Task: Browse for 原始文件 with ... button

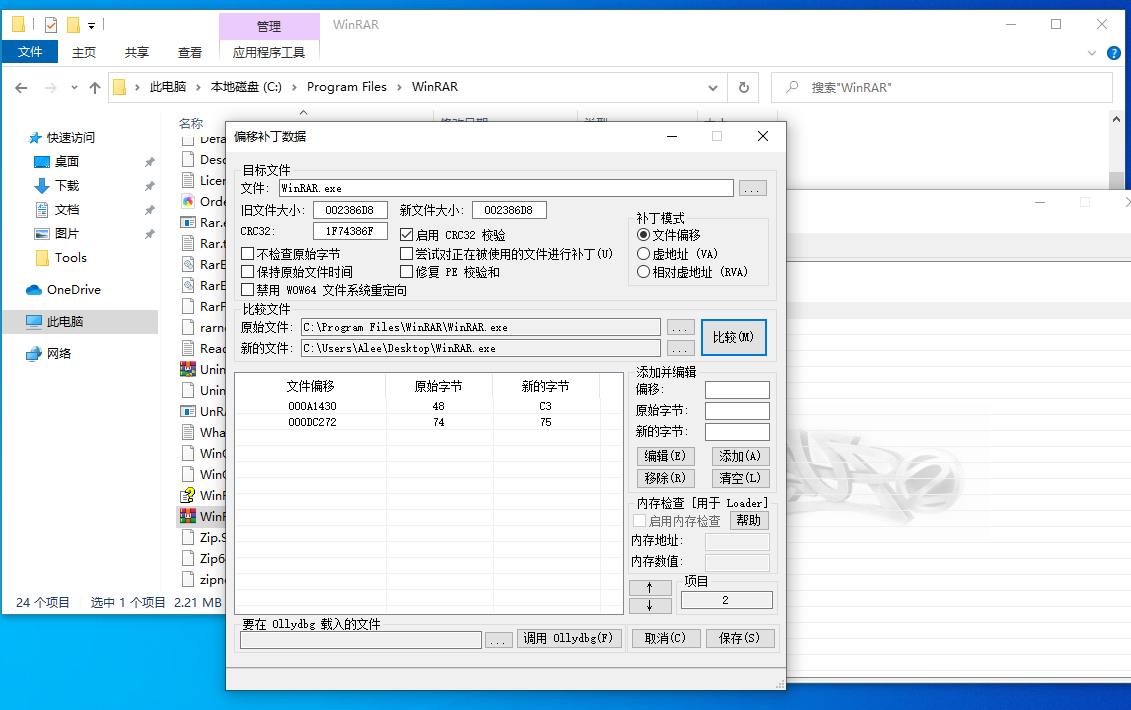Action: point(680,327)
